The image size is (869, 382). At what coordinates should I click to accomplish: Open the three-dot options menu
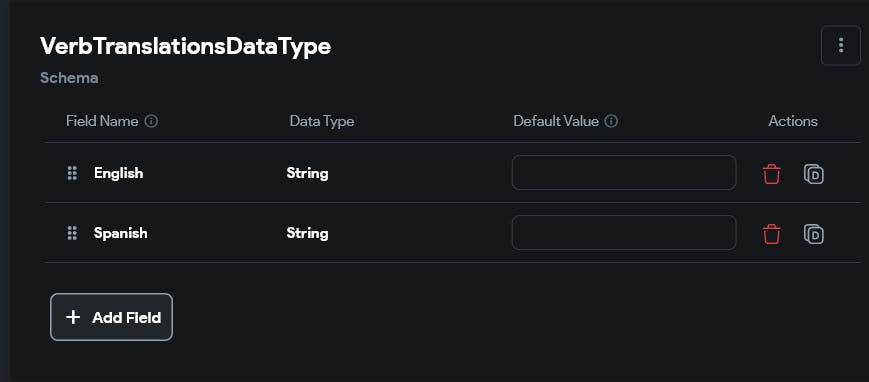841,45
